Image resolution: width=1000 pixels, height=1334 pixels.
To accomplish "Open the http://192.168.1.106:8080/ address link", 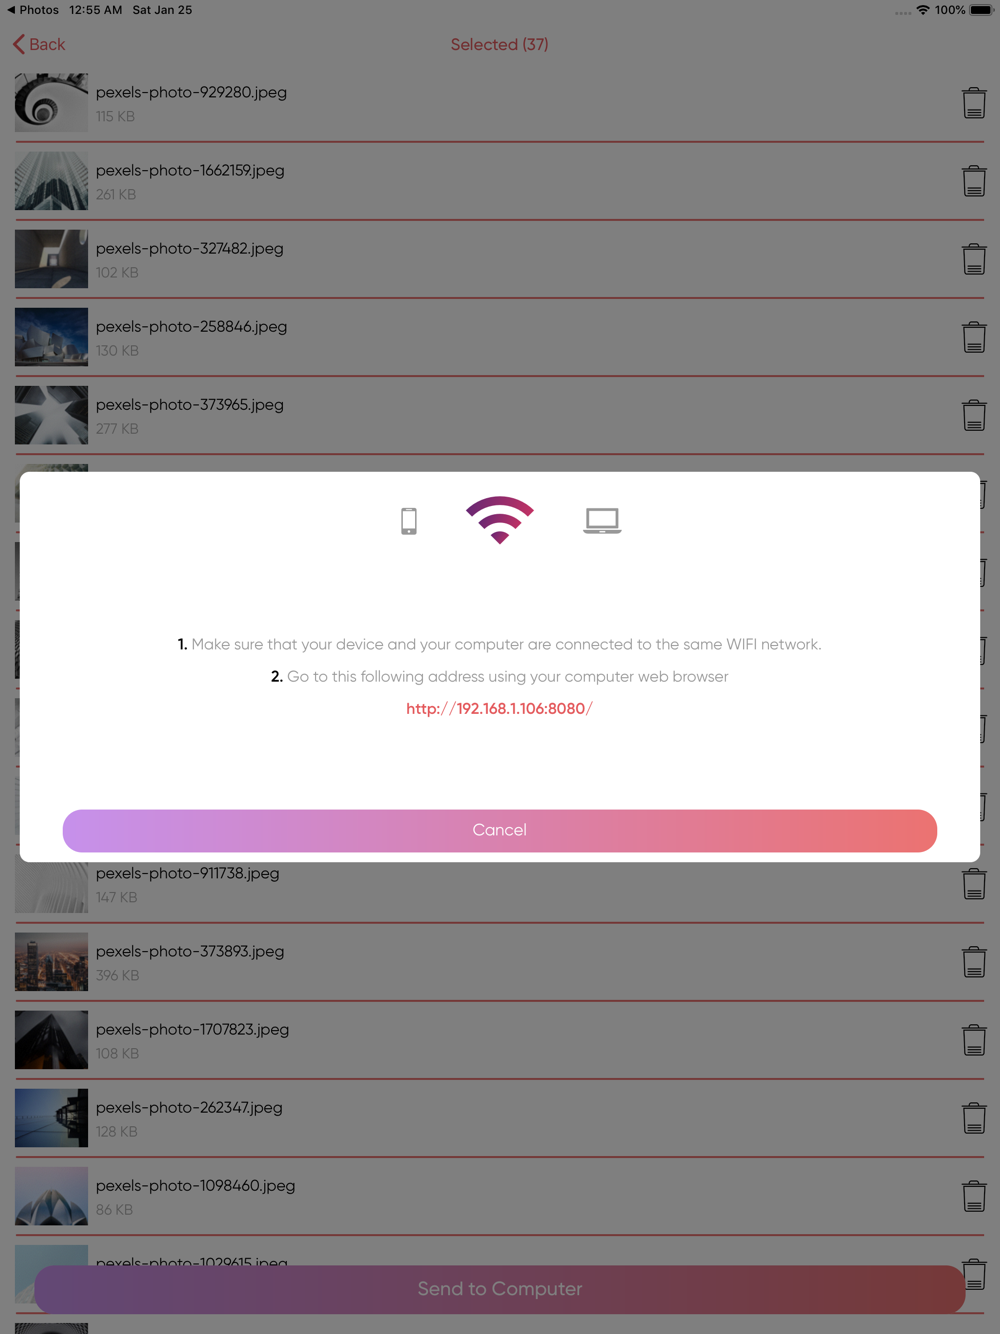I will [500, 708].
